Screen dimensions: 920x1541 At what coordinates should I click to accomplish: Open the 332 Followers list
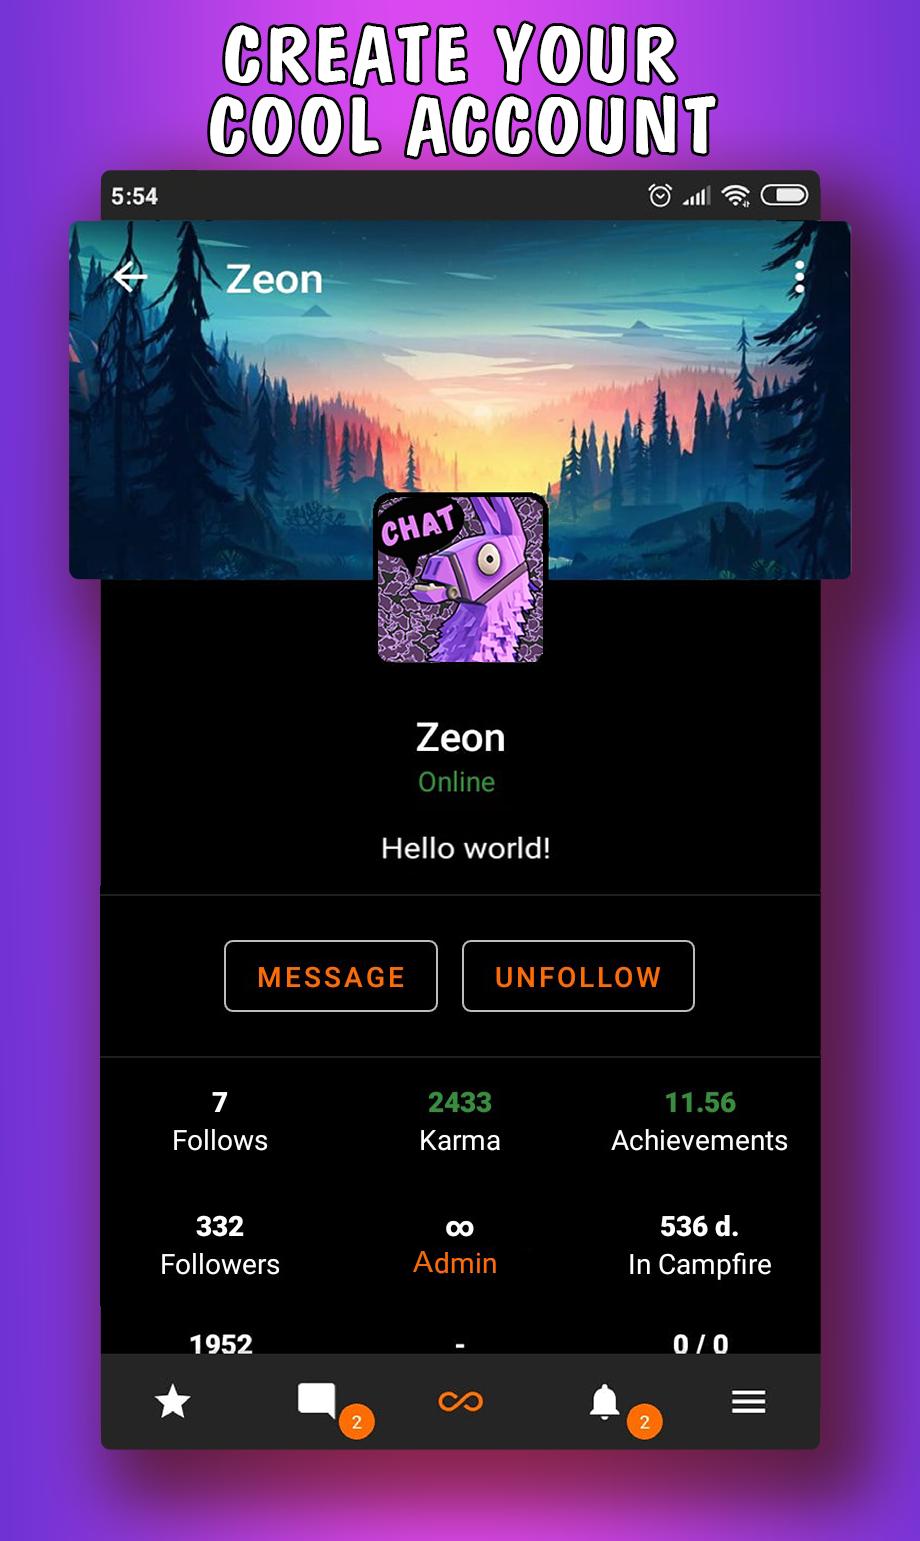(220, 1245)
